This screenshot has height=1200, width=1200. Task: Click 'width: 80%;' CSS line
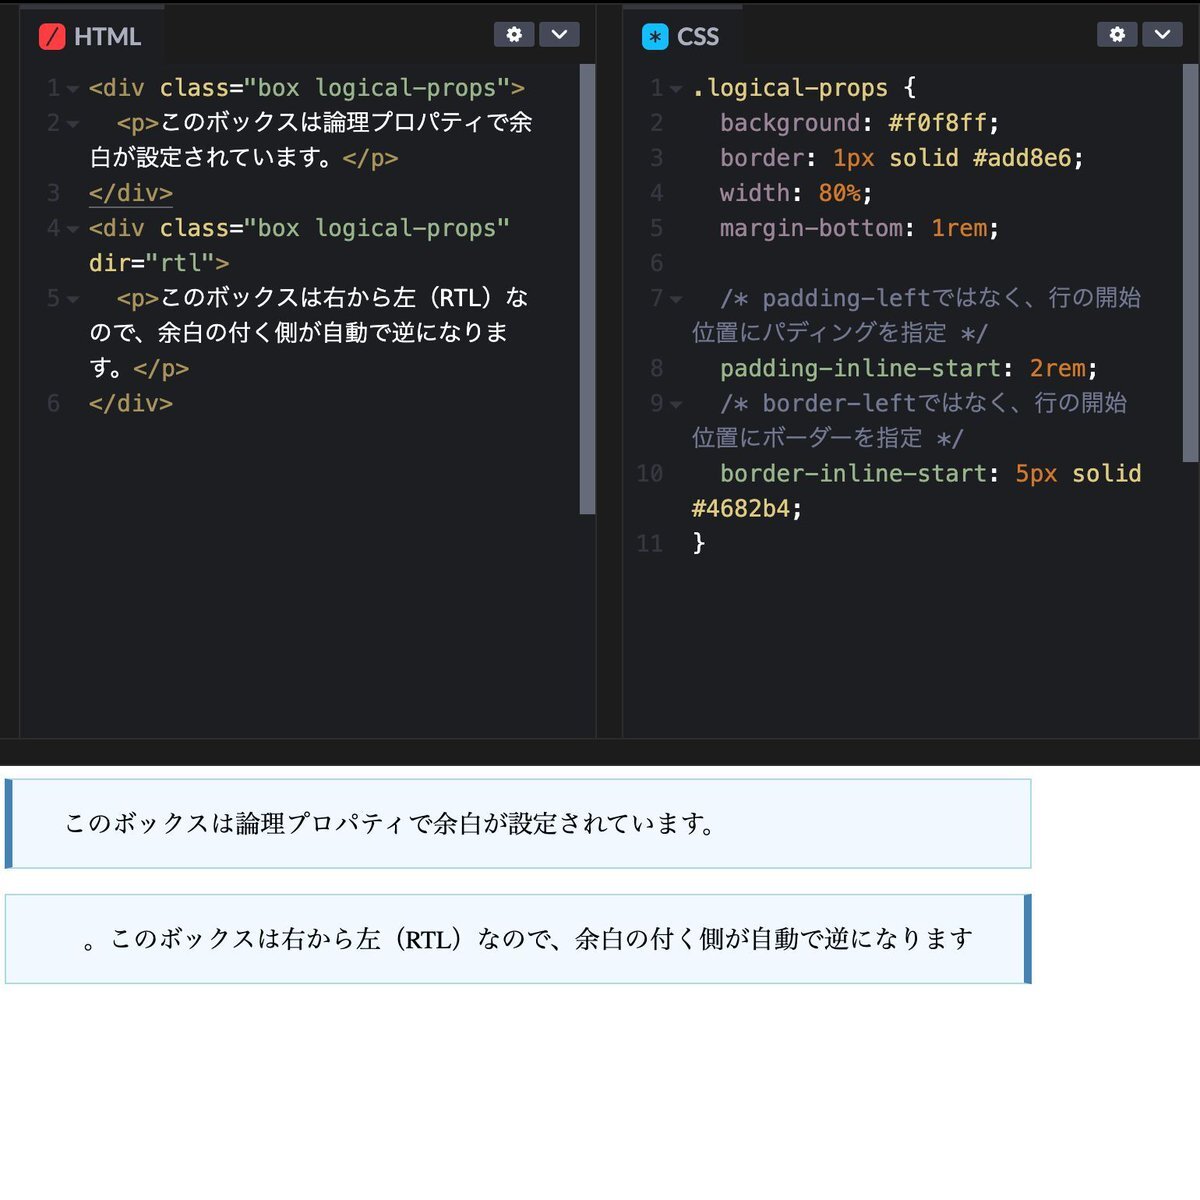tap(796, 193)
